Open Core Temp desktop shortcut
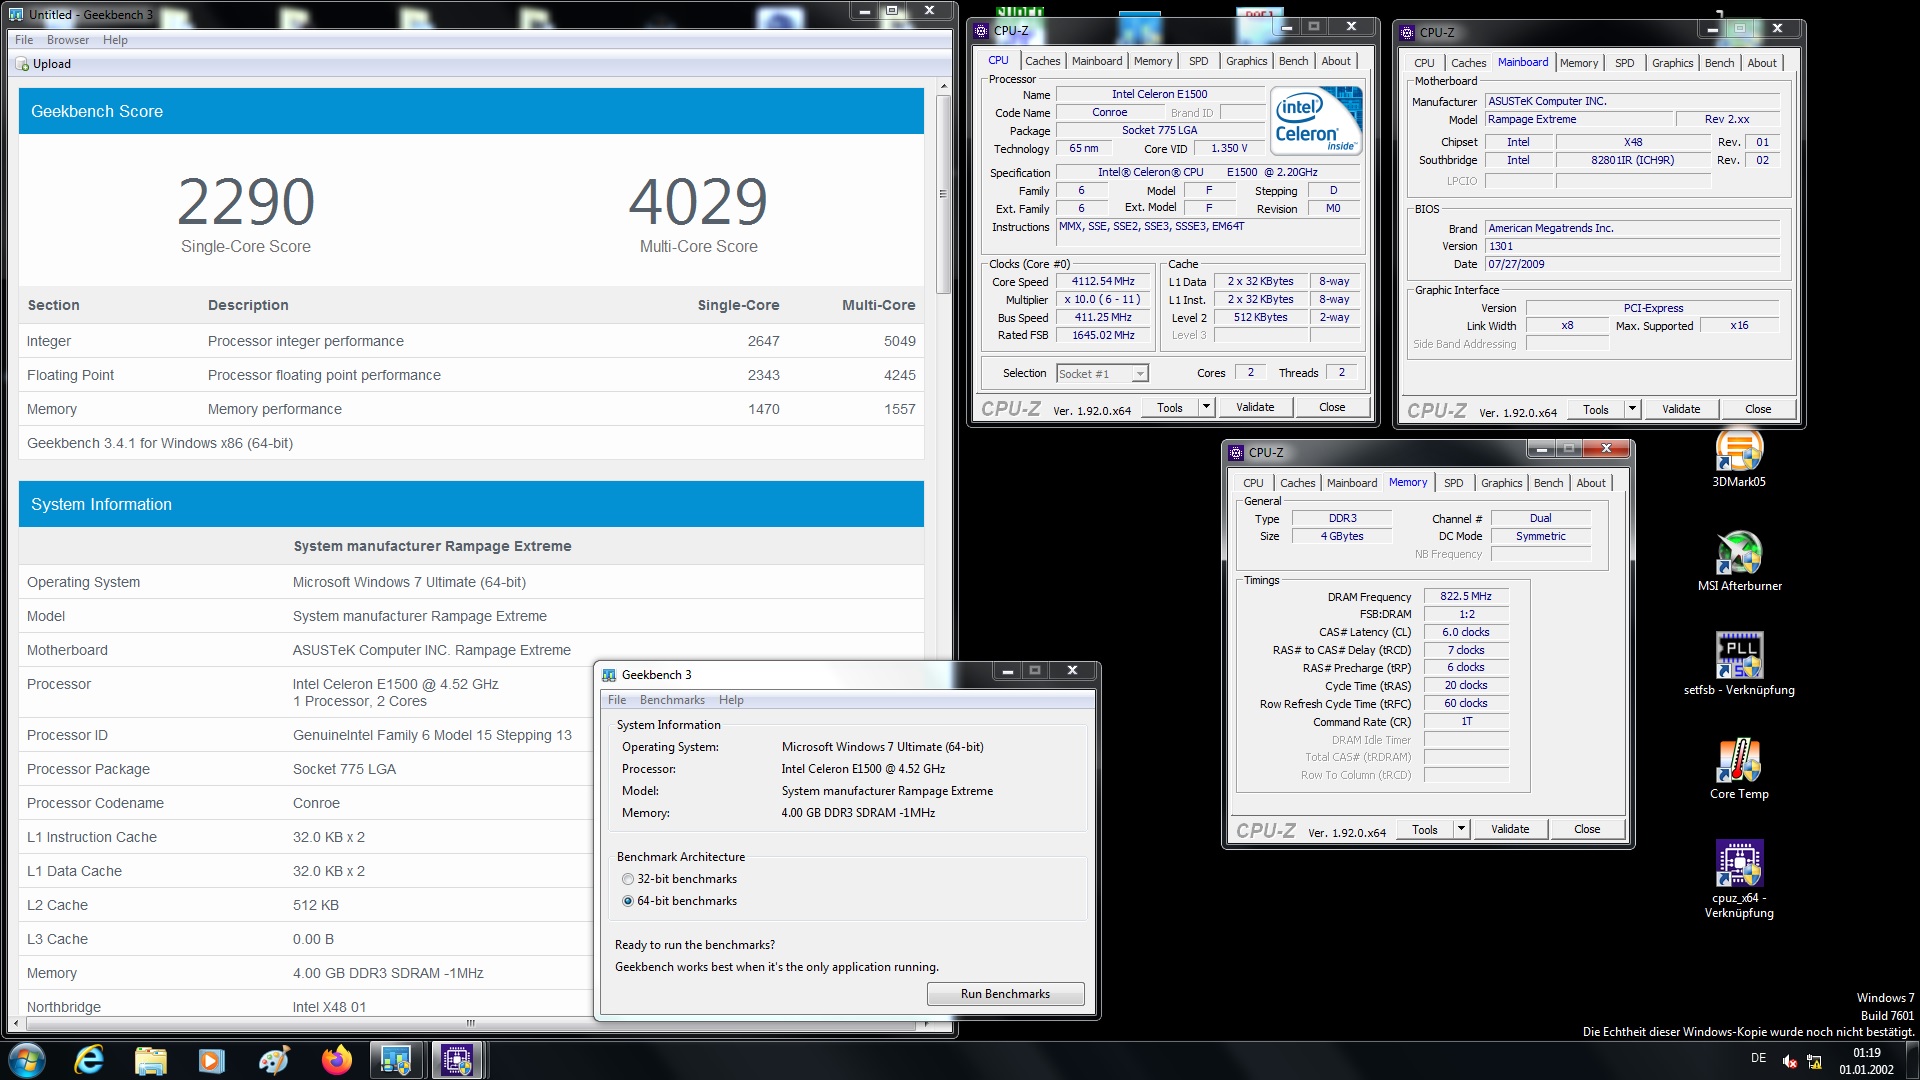Image resolution: width=1920 pixels, height=1080 pixels. coord(1739,768)
